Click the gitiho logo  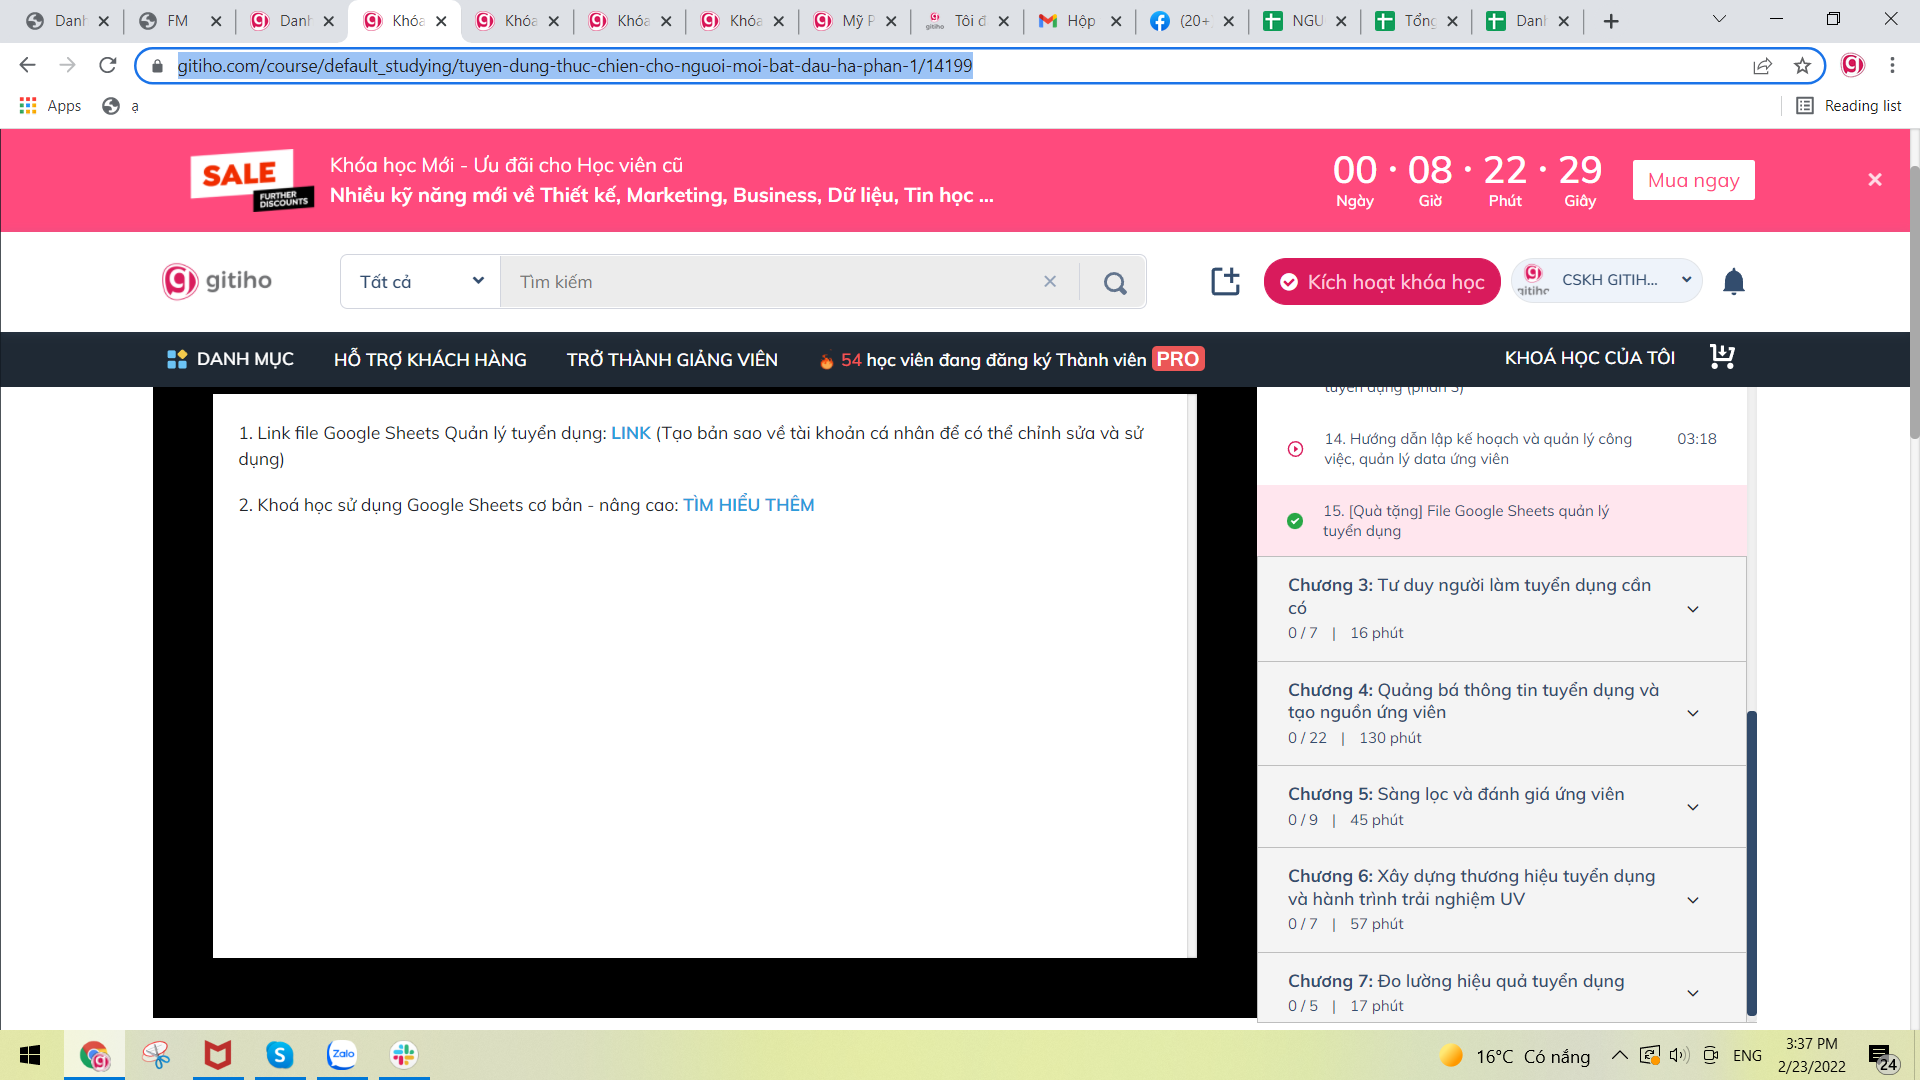217,281
